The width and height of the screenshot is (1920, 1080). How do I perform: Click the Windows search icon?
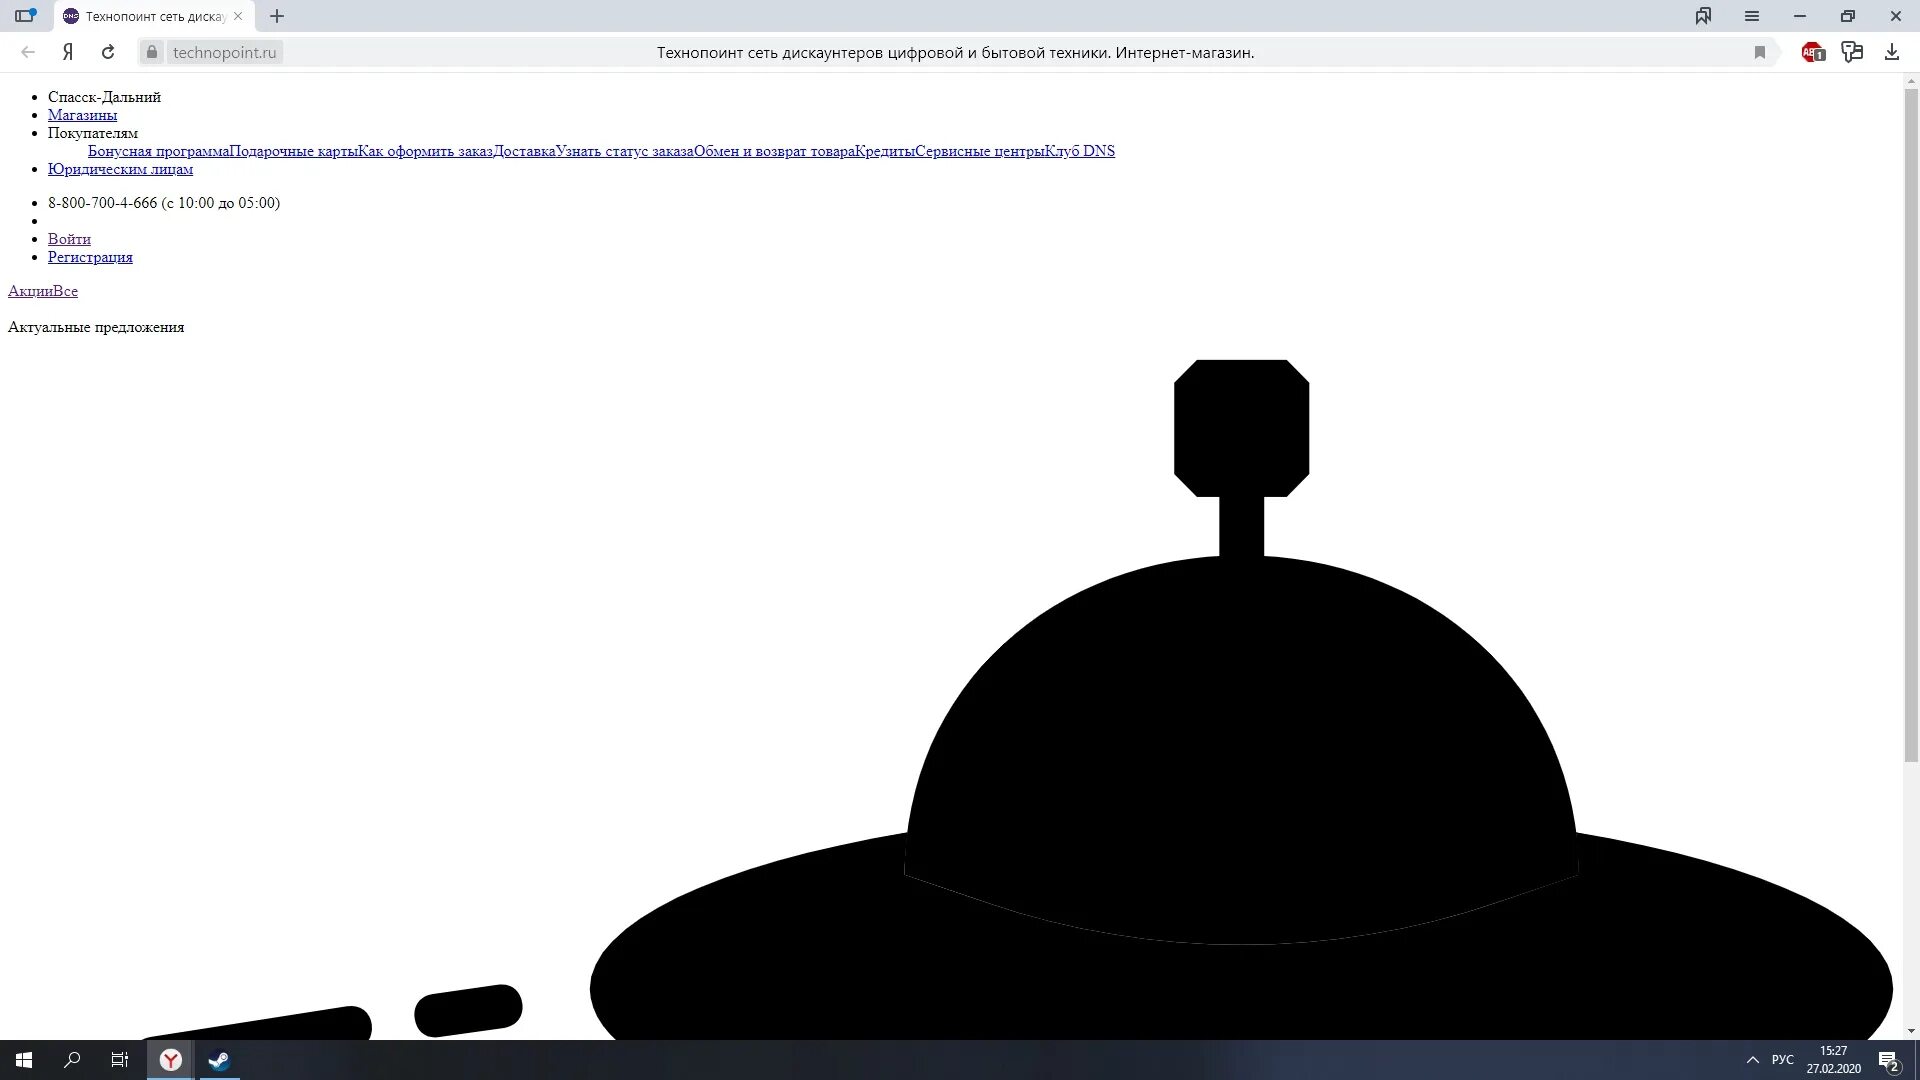pyautogui.click(x=70, y=1061)
